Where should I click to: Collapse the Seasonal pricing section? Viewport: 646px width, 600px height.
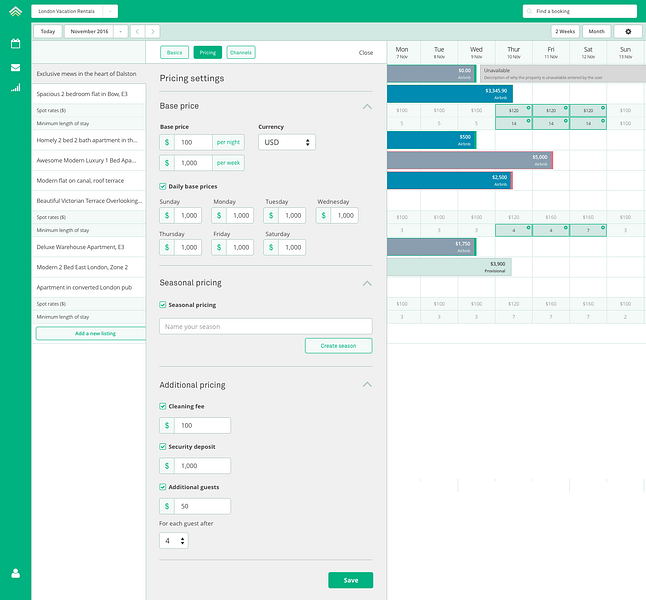[367, 283]
